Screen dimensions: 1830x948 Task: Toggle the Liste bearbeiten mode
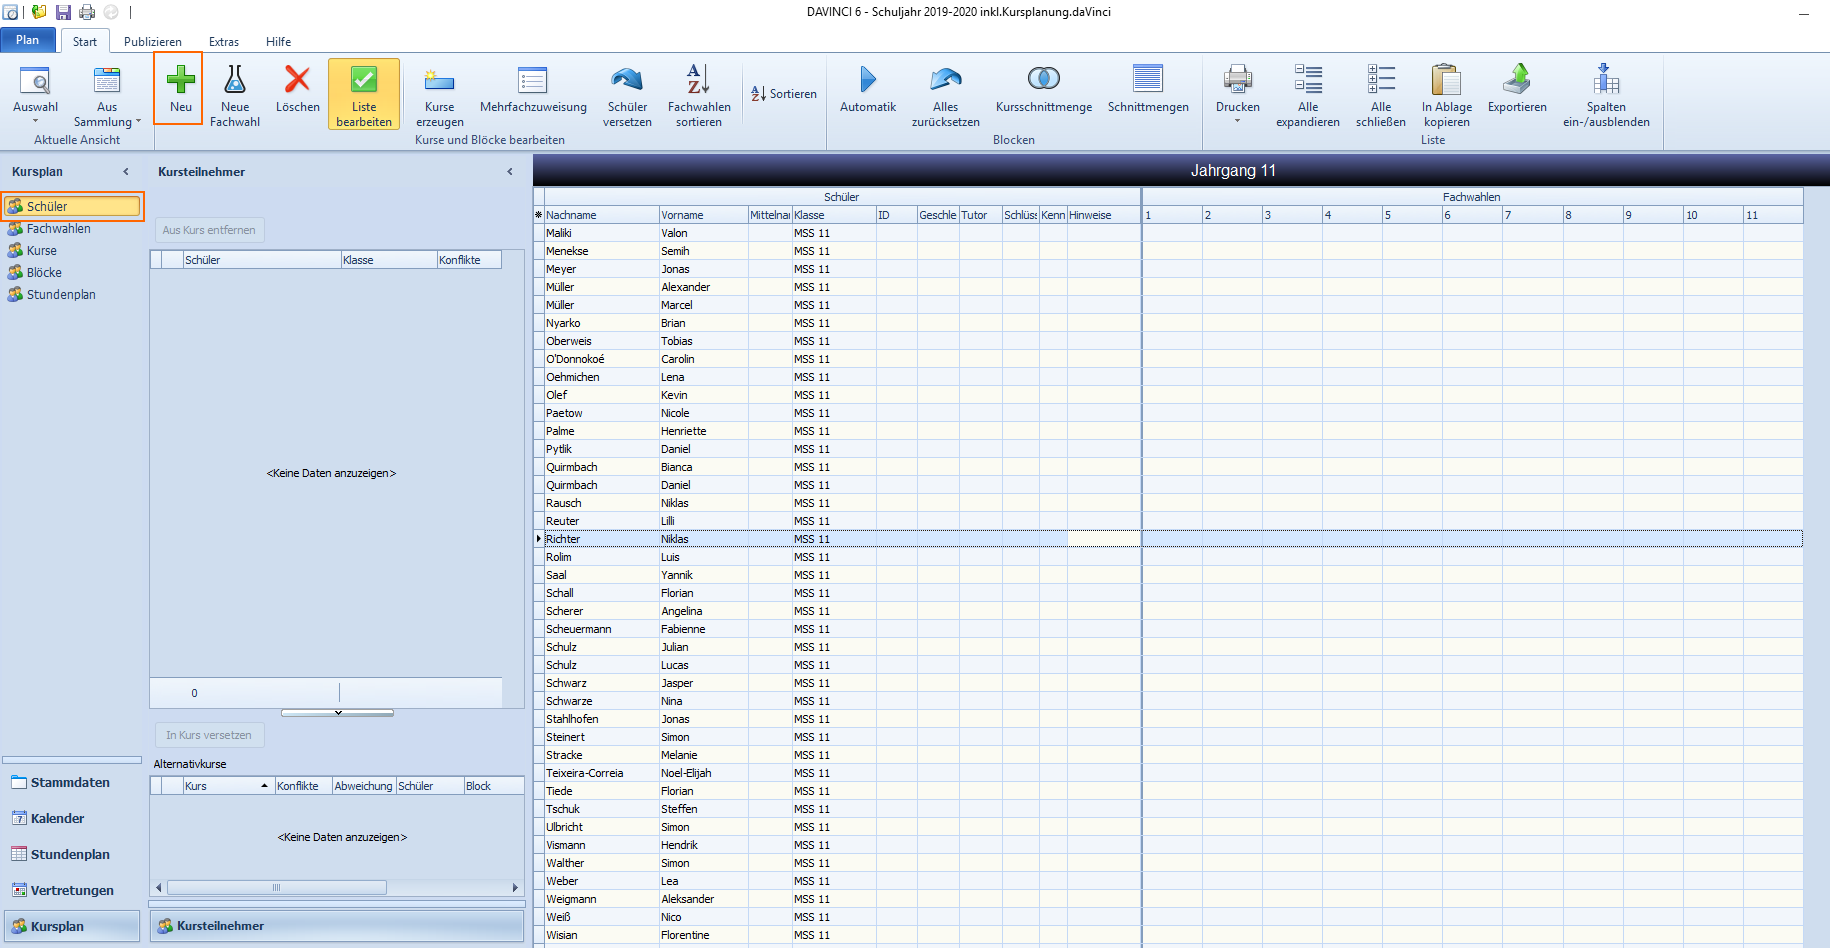coord(364,94)
